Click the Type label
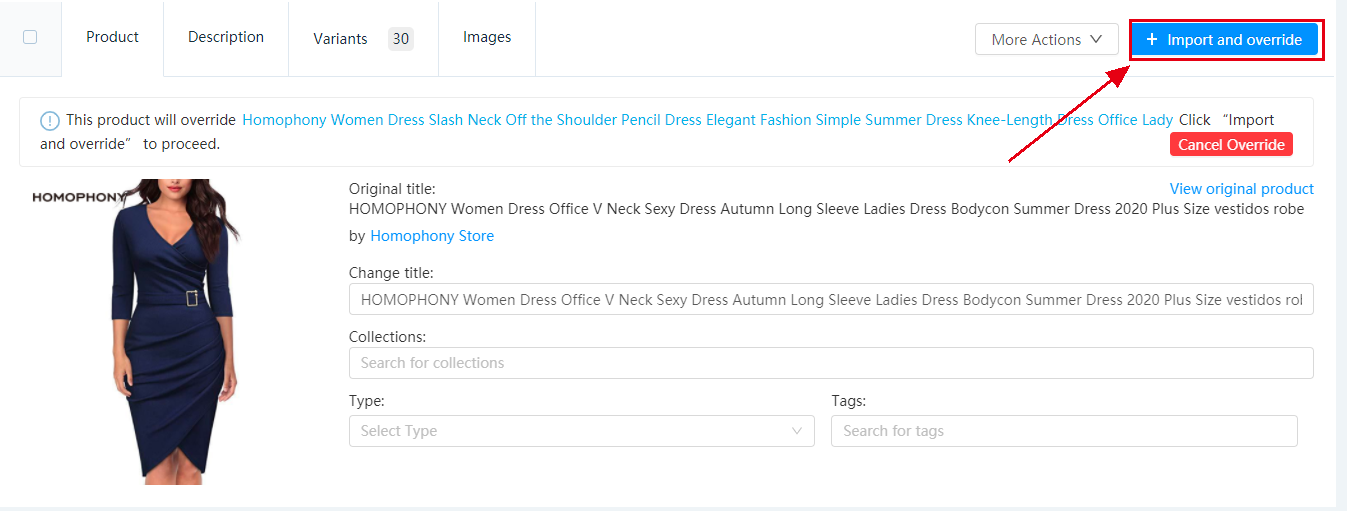The width and height of the screenshot is (1347, 511). pos(367,401)
